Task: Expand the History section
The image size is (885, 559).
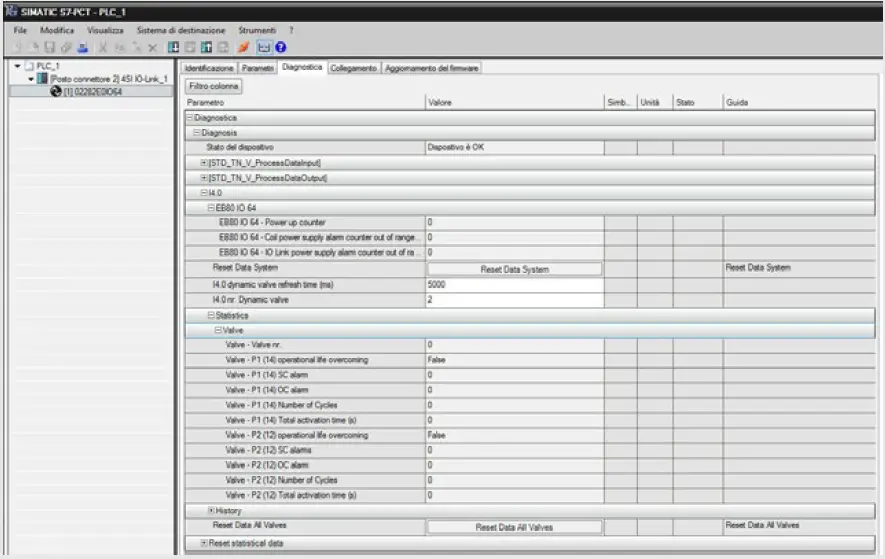Action: click(210, 511)
